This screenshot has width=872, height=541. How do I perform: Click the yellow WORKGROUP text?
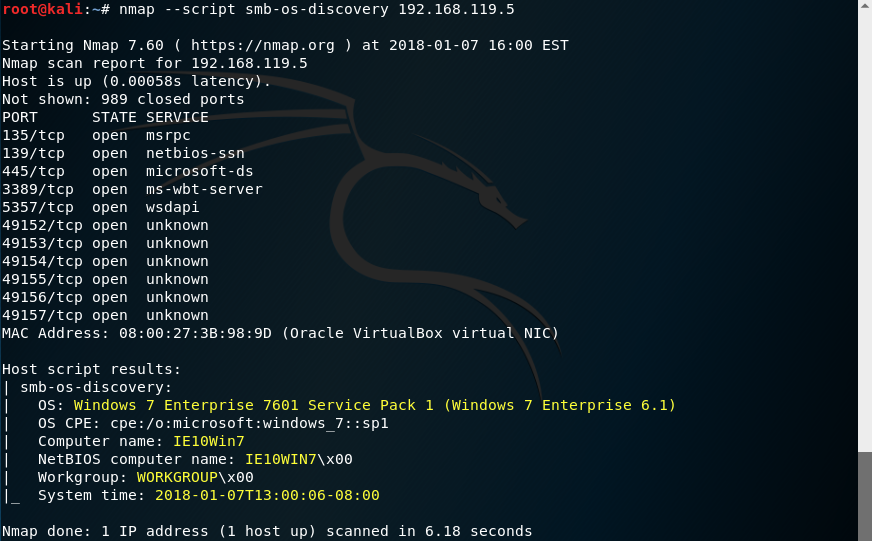[177, 477]
